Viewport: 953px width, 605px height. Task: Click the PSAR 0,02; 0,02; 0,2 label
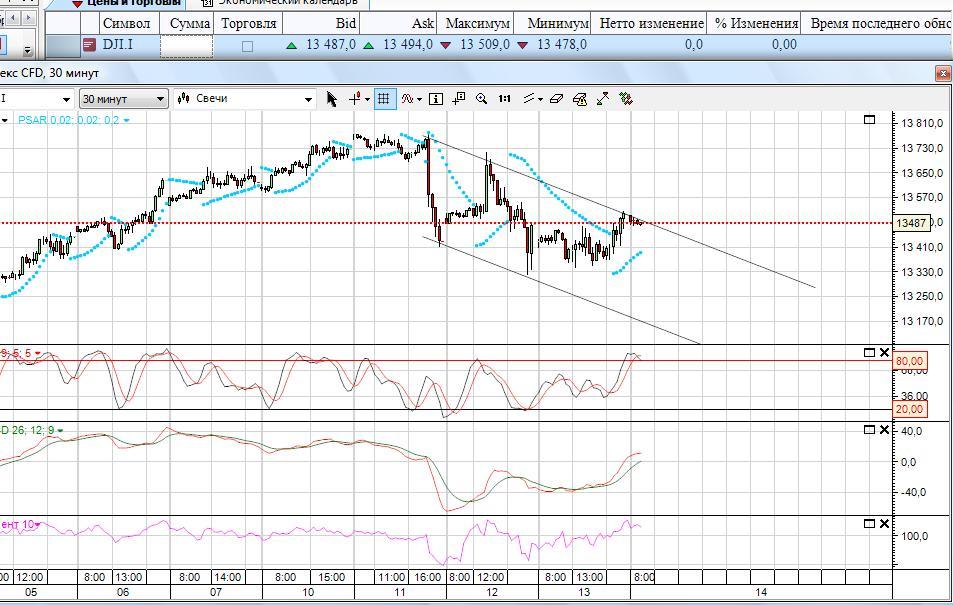[x=69, y=120]
